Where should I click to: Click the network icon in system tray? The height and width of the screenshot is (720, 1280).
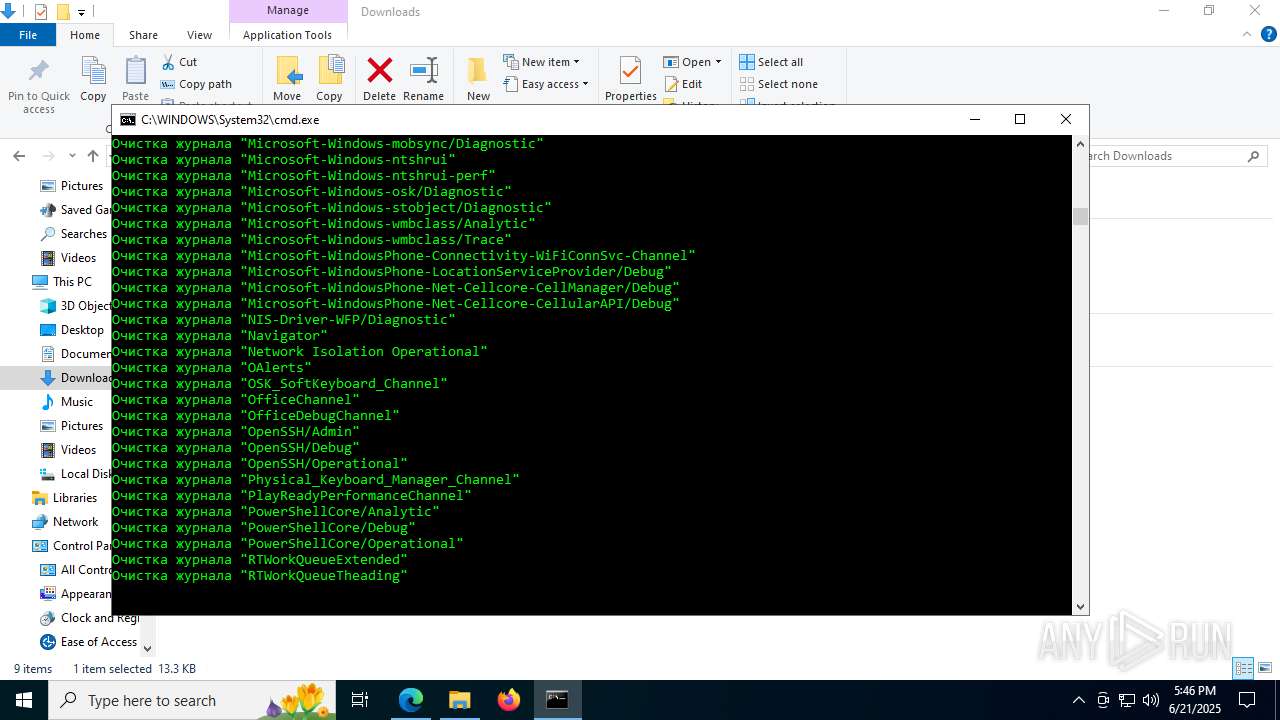tap(1127, 700)
